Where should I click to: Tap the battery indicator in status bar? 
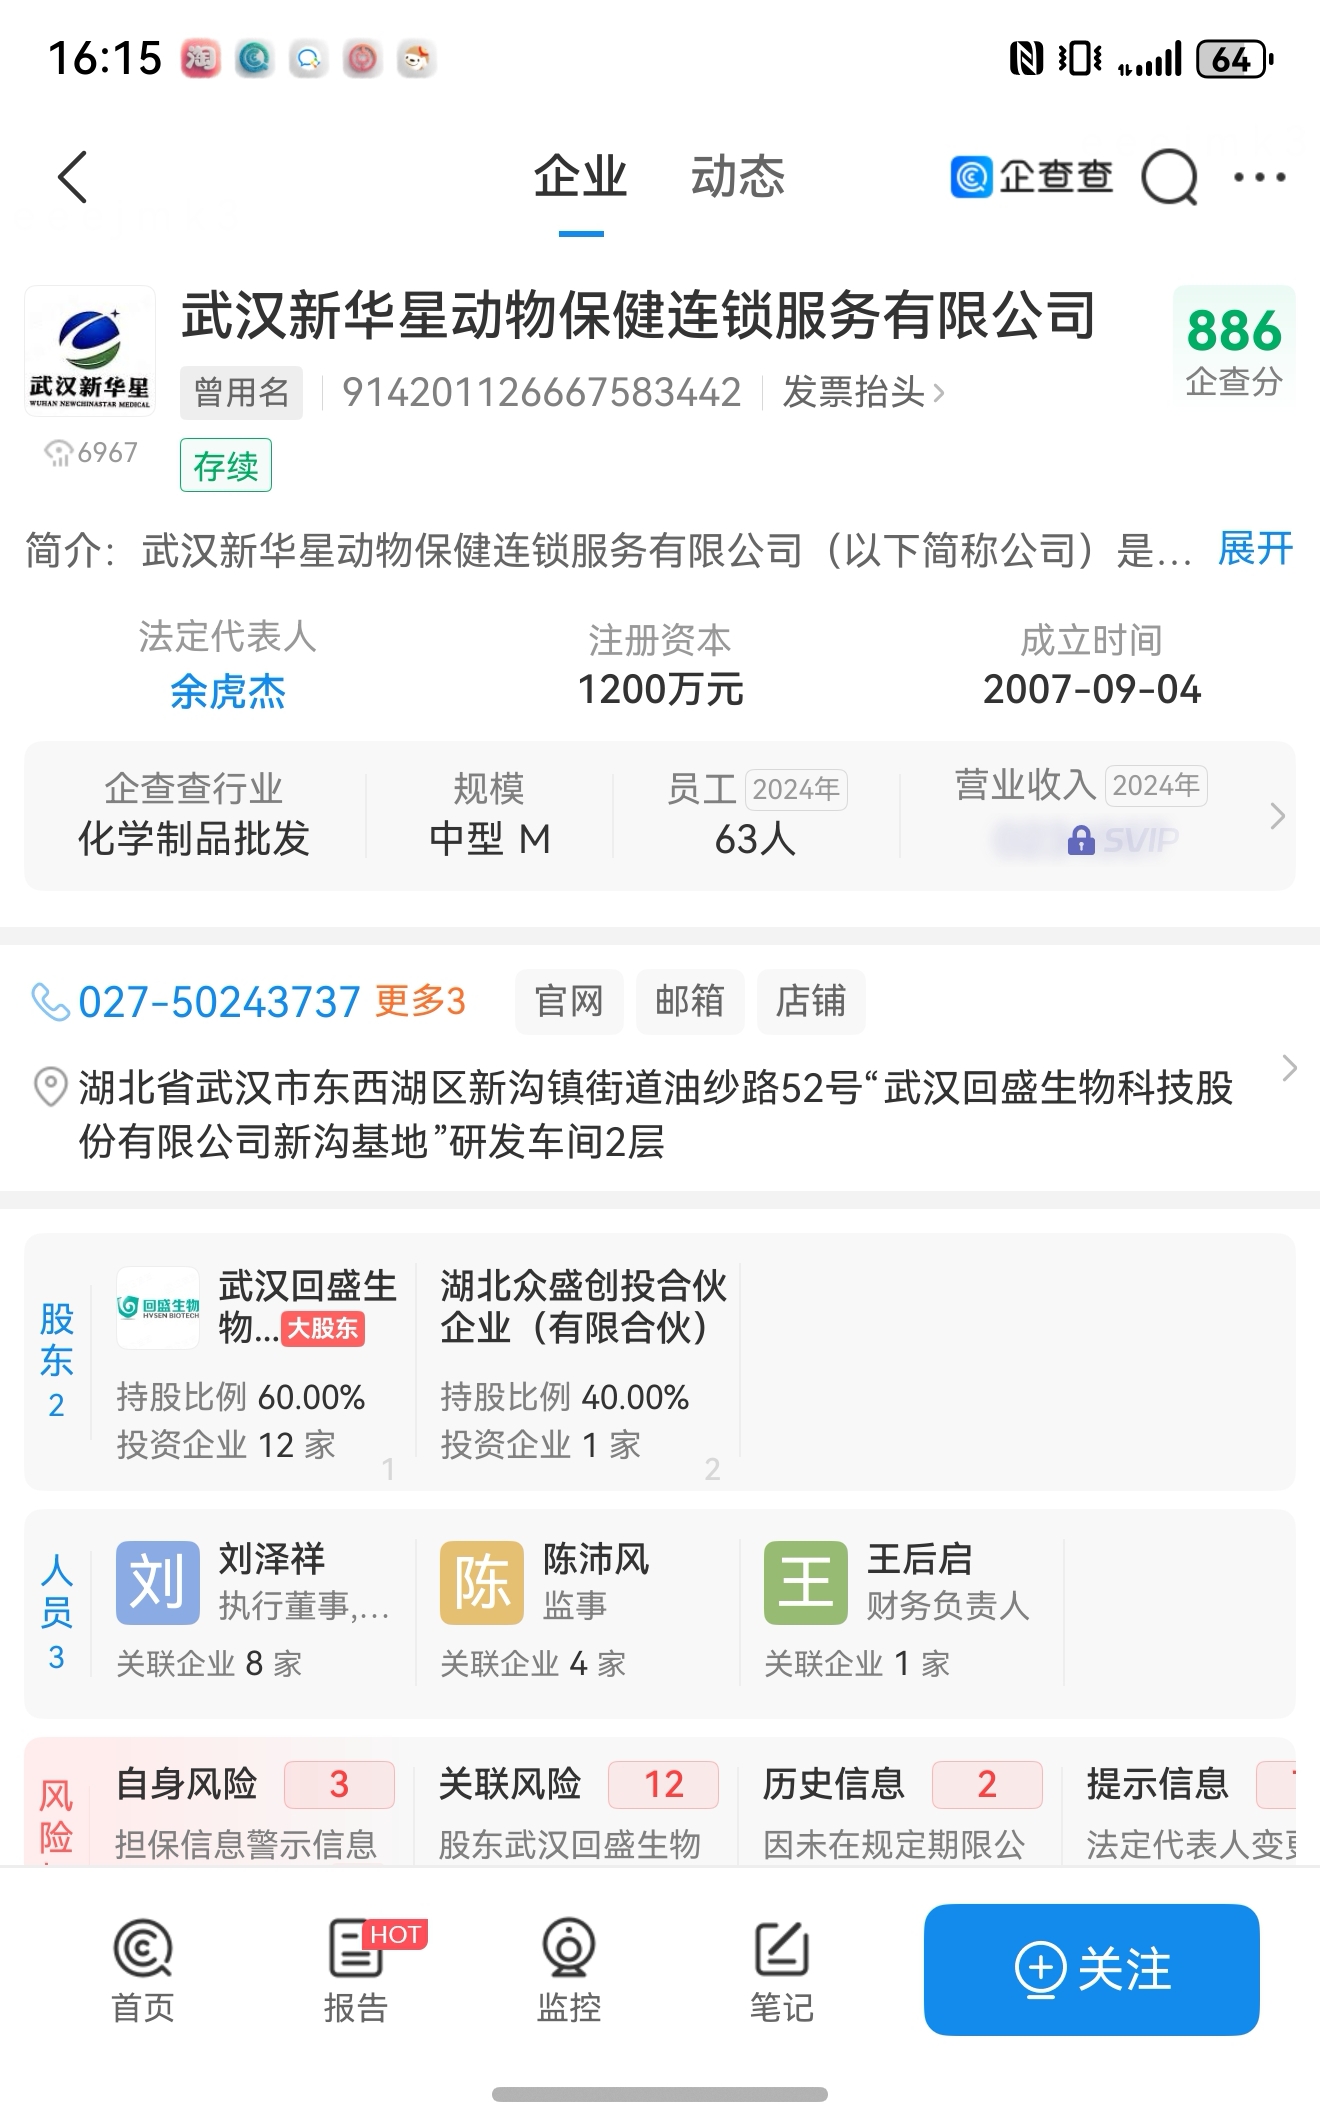click(x=1235, y=59)
